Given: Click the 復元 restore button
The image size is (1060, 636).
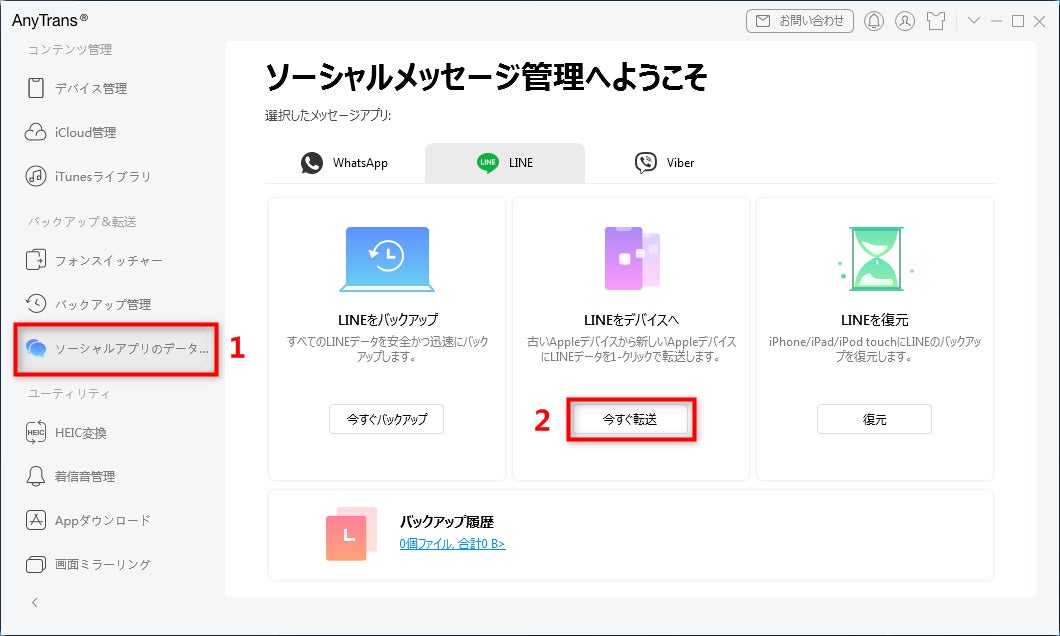Looking at the screenshot, I should pos(874,419).
